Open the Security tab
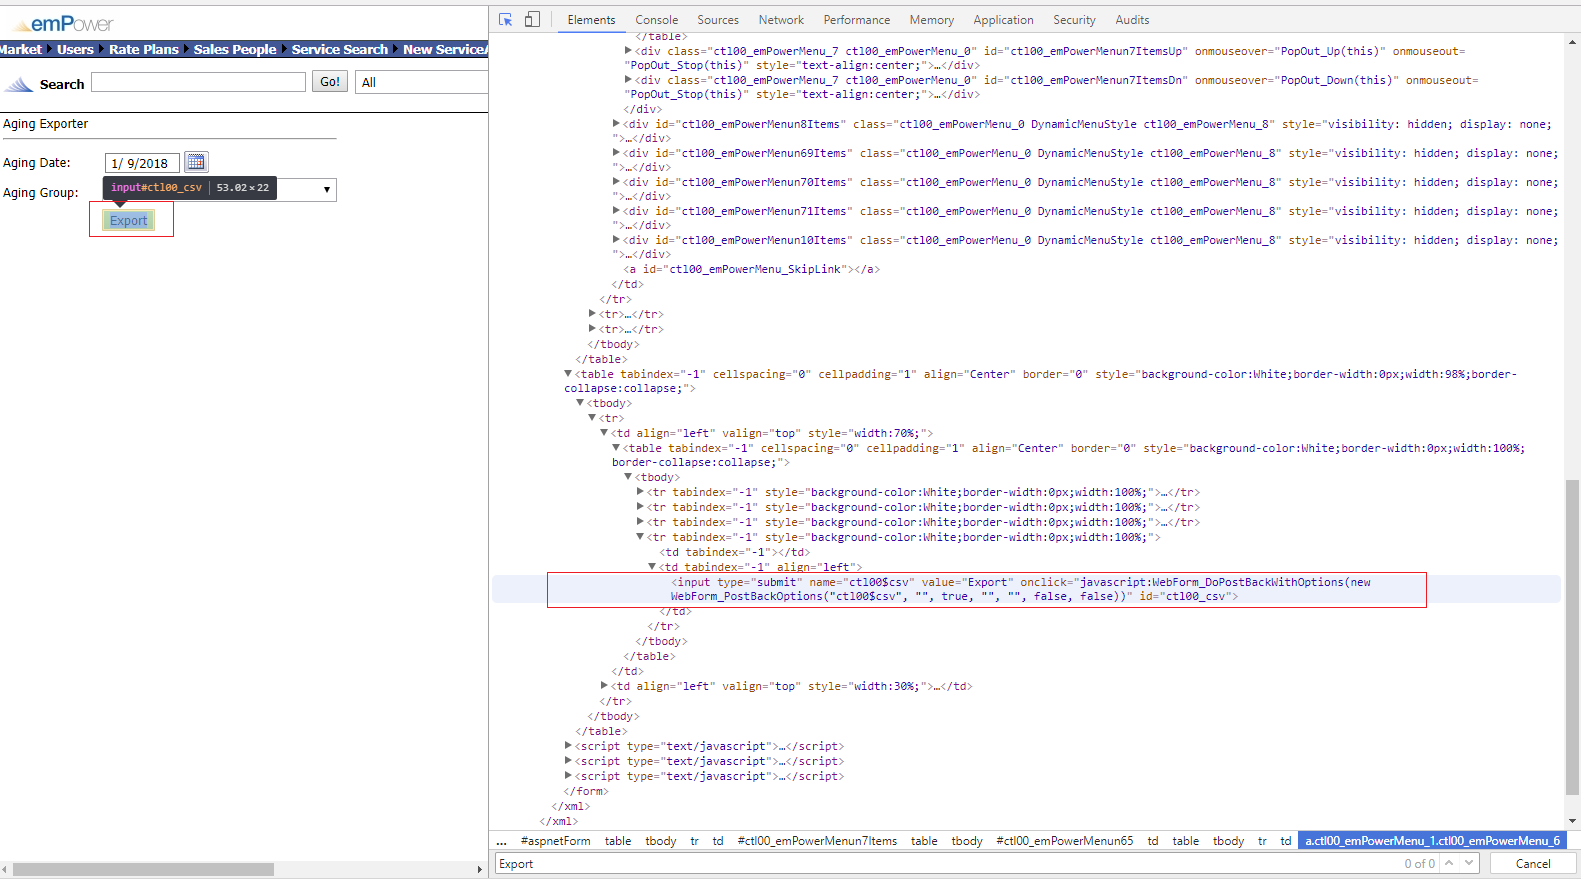The width and height of the screenshot is (1581, 879). click(x=1074, y=20)
